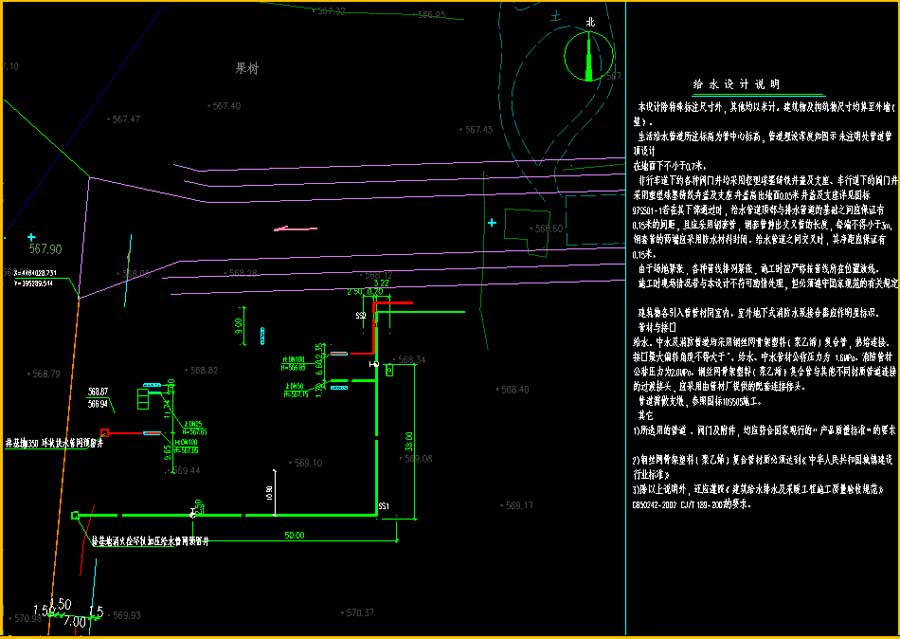Click the 567.90 green elevation label

tap(46, 249)
